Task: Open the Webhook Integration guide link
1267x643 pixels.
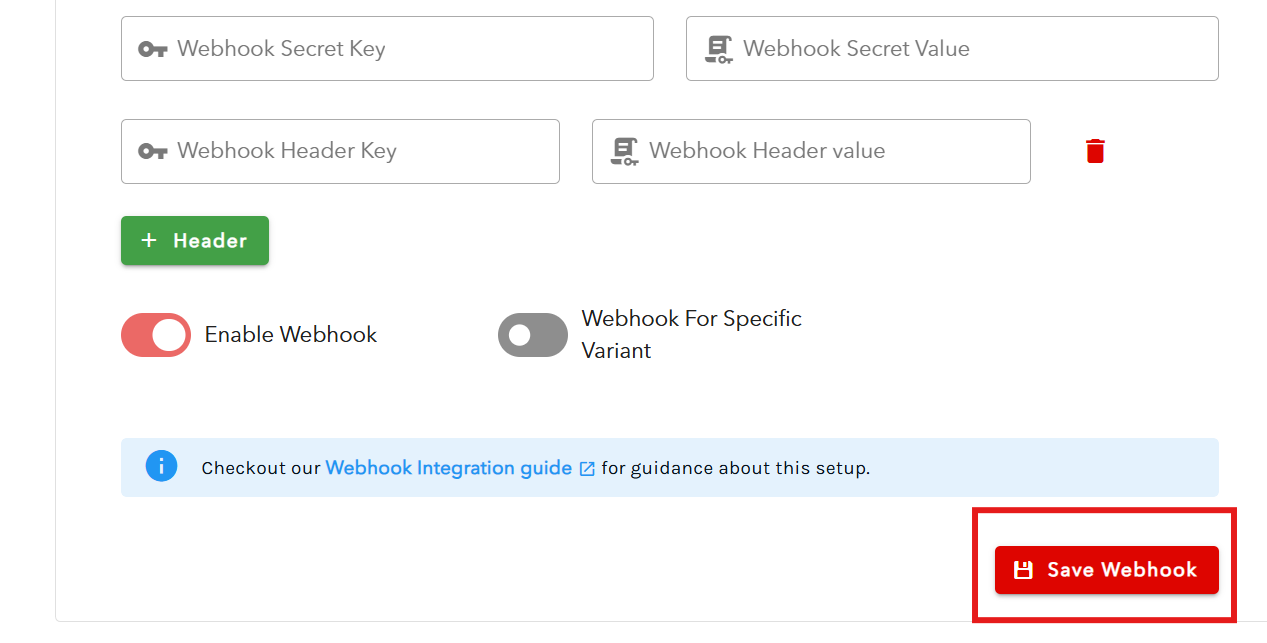Action: point(448,467)
